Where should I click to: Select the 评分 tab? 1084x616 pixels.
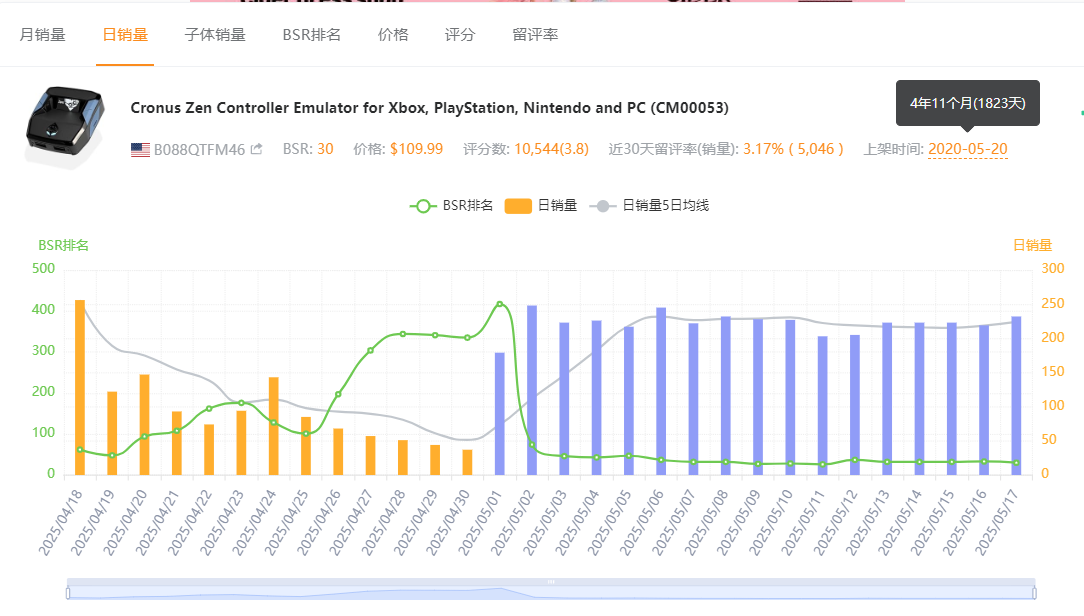click(x=460, y=35)
